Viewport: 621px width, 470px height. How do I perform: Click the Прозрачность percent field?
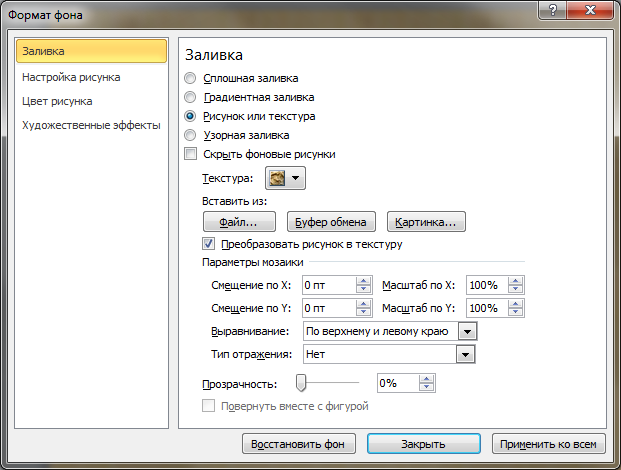[x=398, y=383]
